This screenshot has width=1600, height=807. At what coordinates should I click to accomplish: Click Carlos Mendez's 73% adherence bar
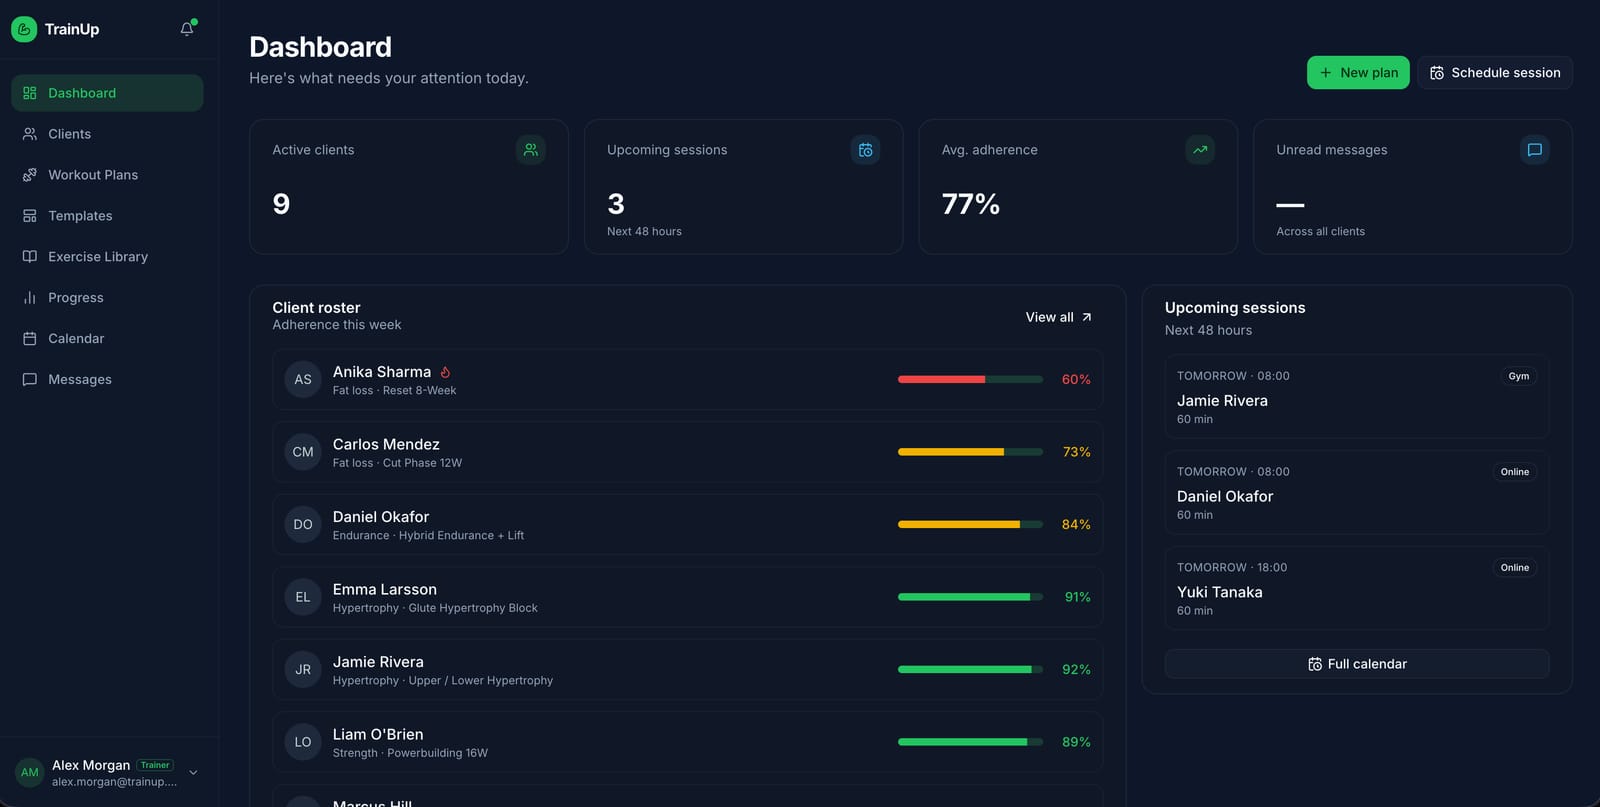(970, 452)
